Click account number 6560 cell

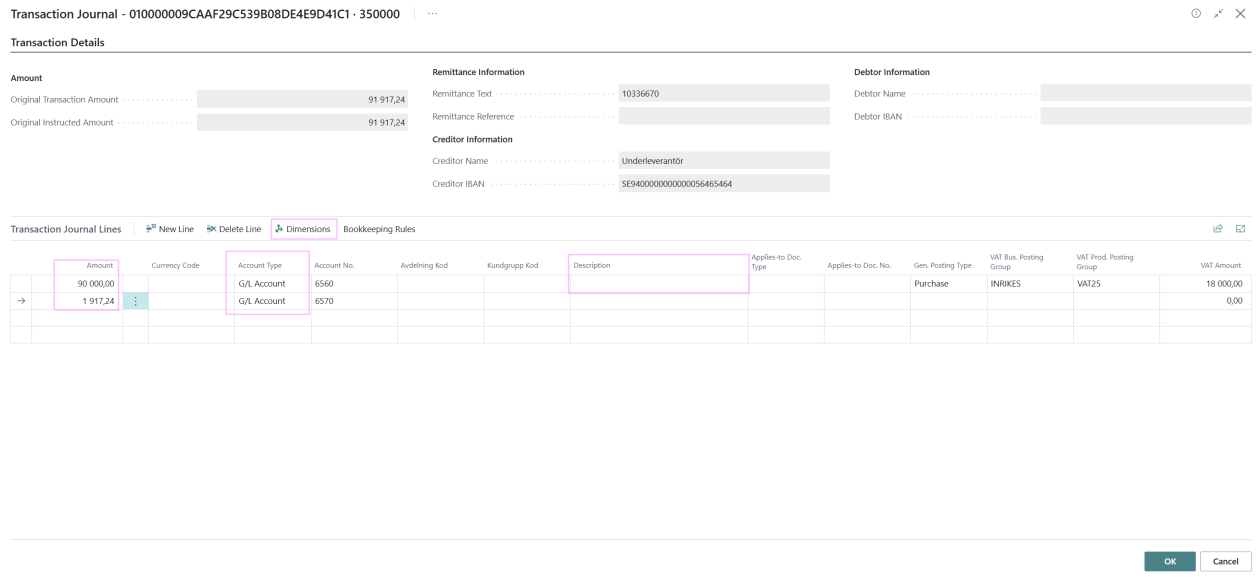coord(354,284)
